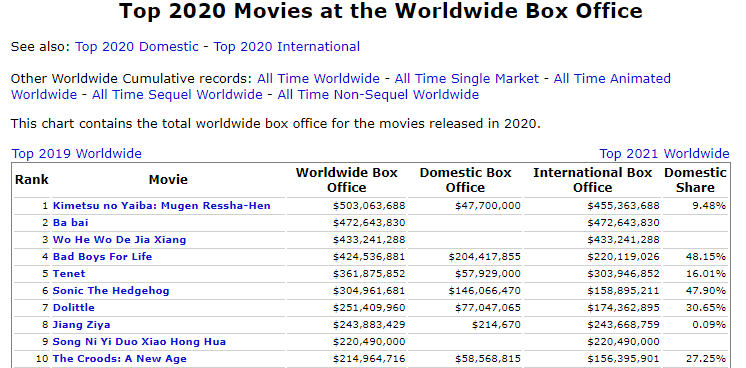Screen dimensions: 746x368
Task: Click the Worldwide Box Office column header
Action: 346,180
